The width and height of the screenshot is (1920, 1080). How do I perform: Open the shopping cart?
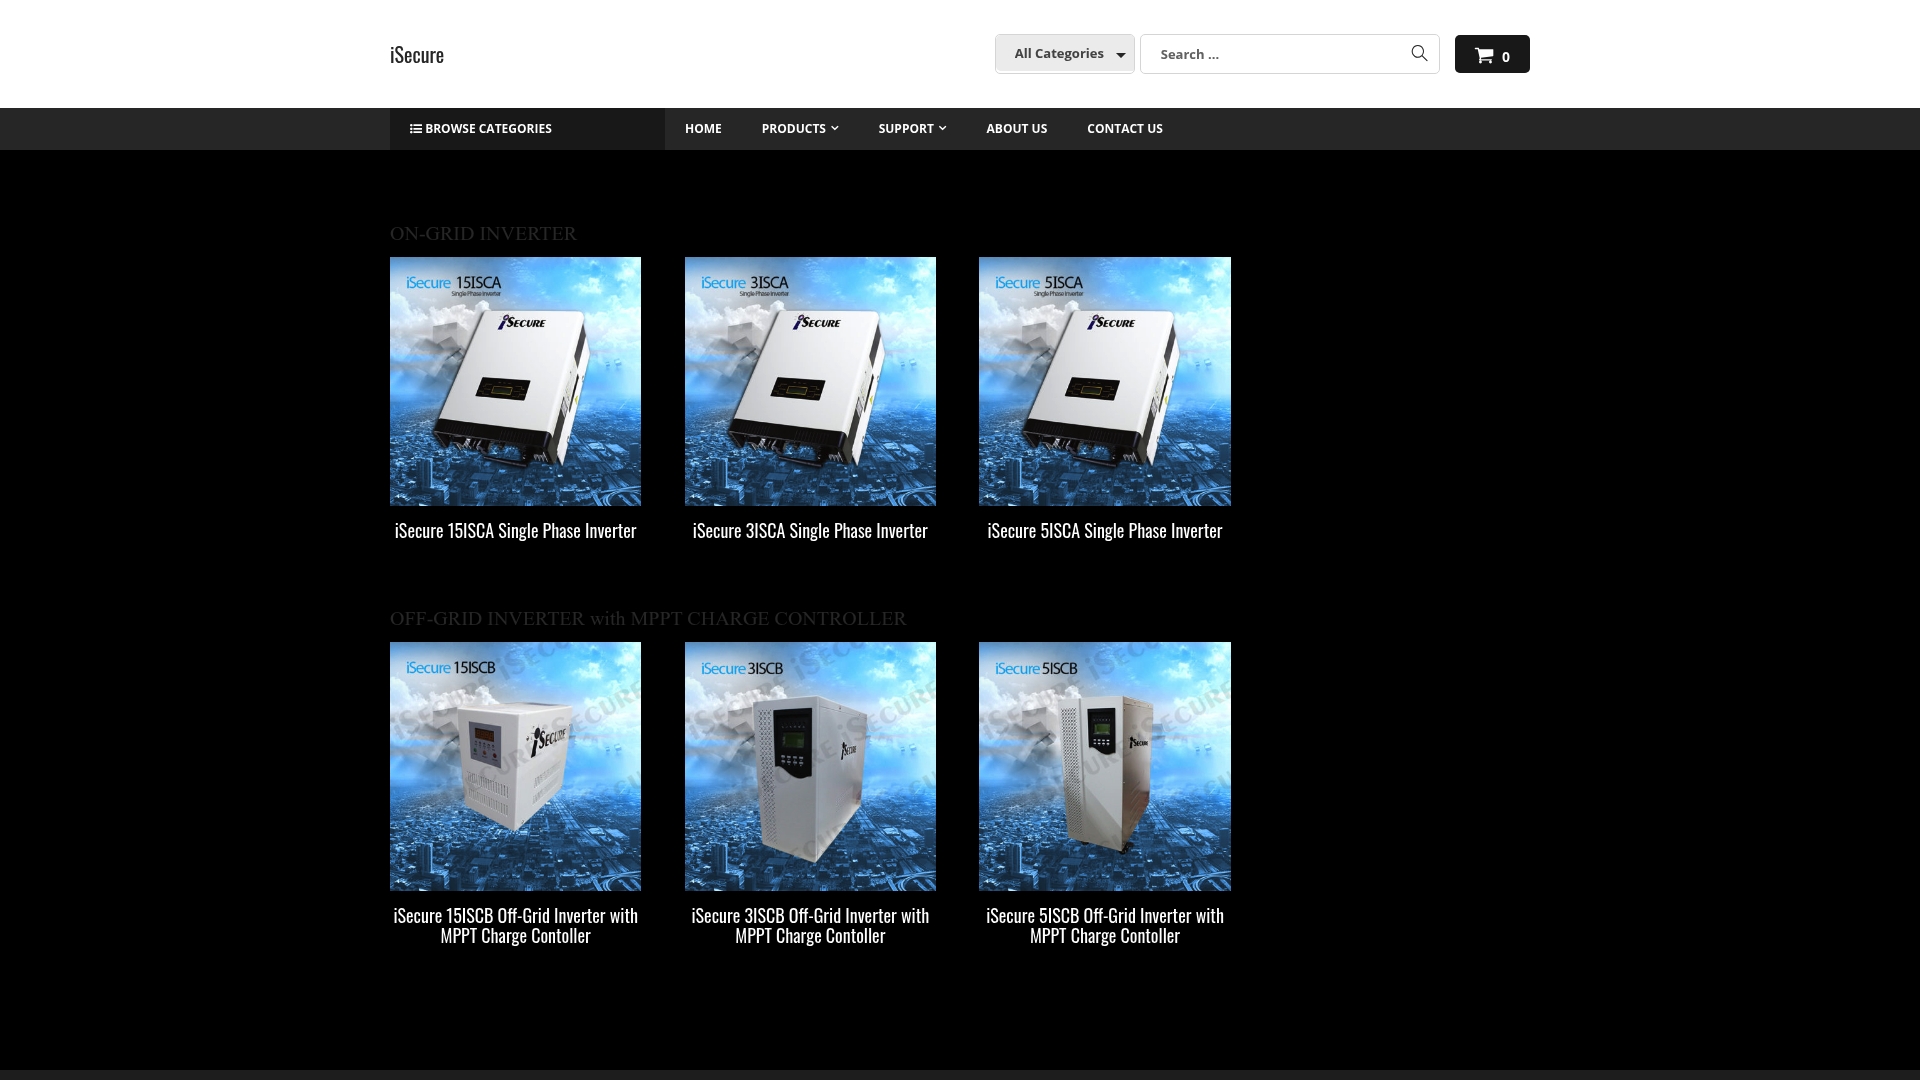pyautogui.click(x=1492, y=54)
